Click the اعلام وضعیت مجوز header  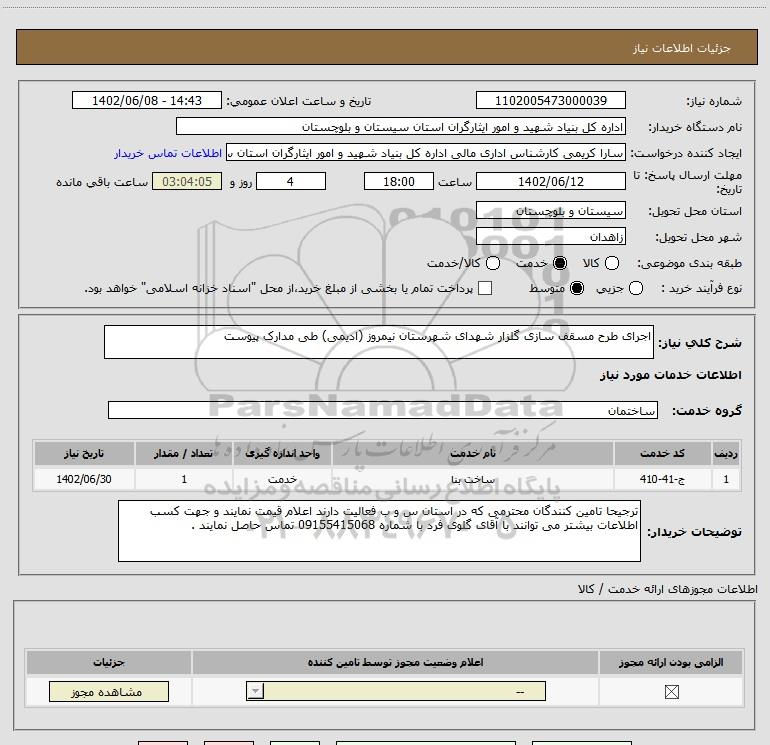(x=395, y=662)
